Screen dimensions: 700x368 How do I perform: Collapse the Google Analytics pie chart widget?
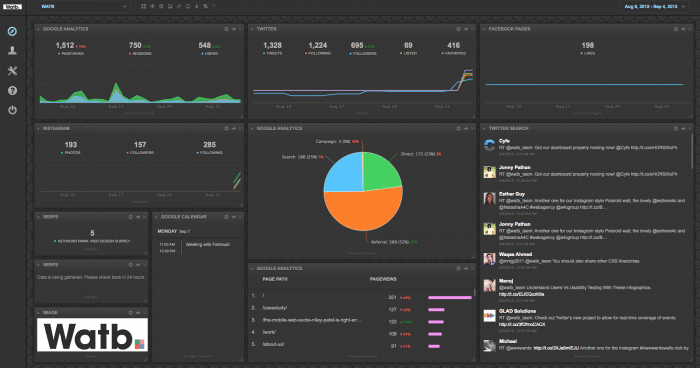[252, 129]
